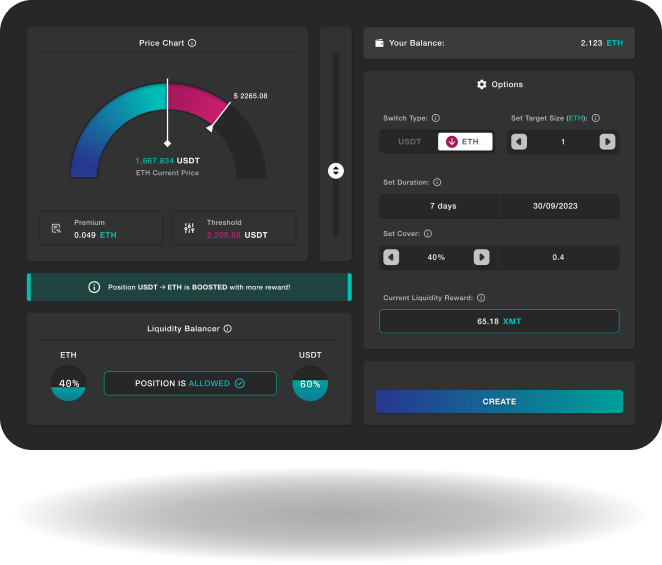The image size is (662, 565).
Task: Click info icon beside Set Duration
Action: 437,183
